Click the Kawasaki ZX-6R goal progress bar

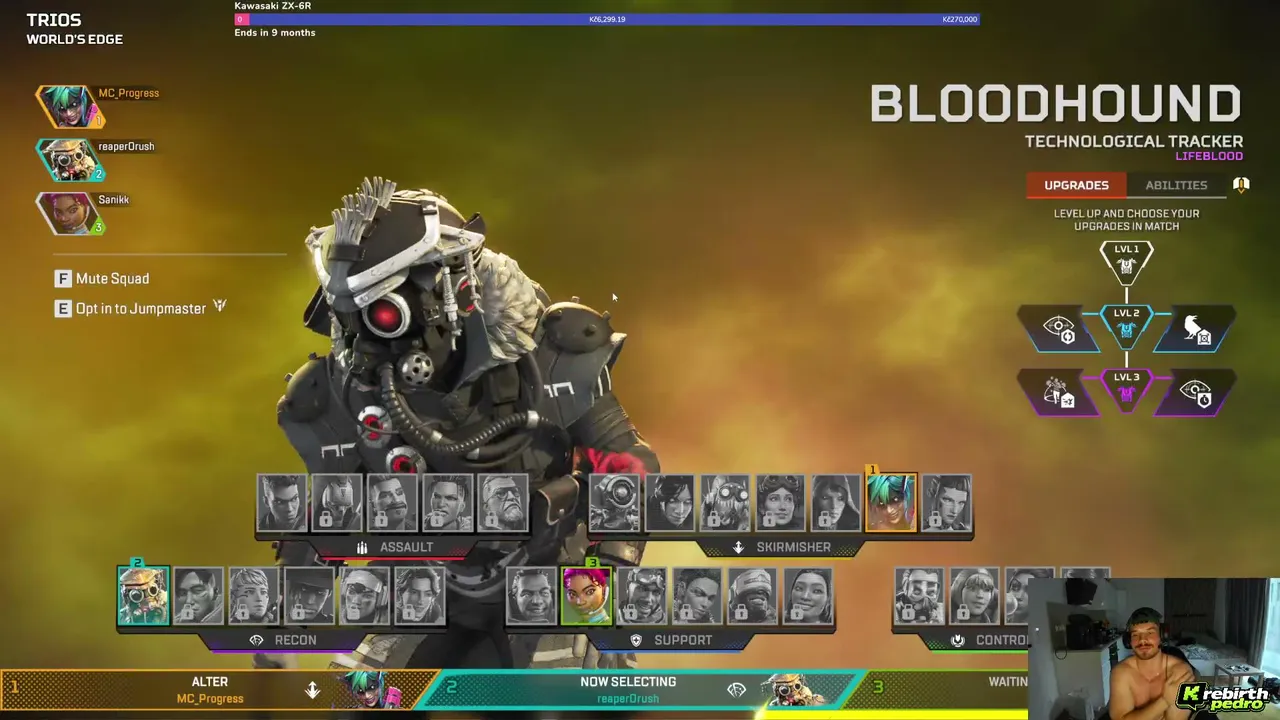click(607, 19)
